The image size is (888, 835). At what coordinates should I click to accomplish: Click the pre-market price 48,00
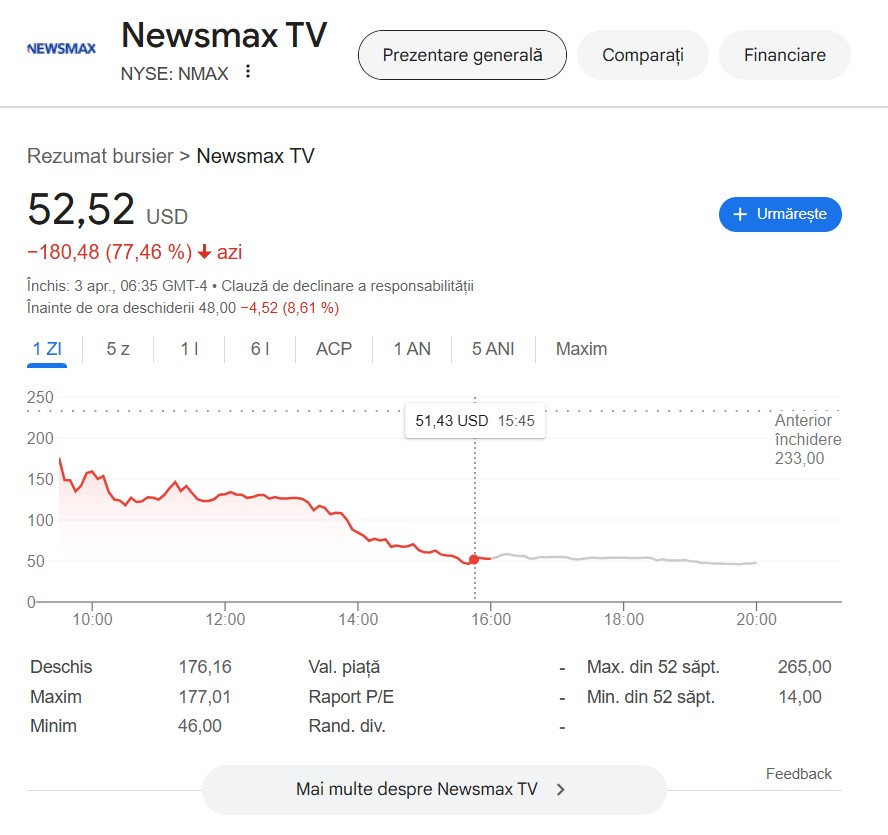[217, 308]
